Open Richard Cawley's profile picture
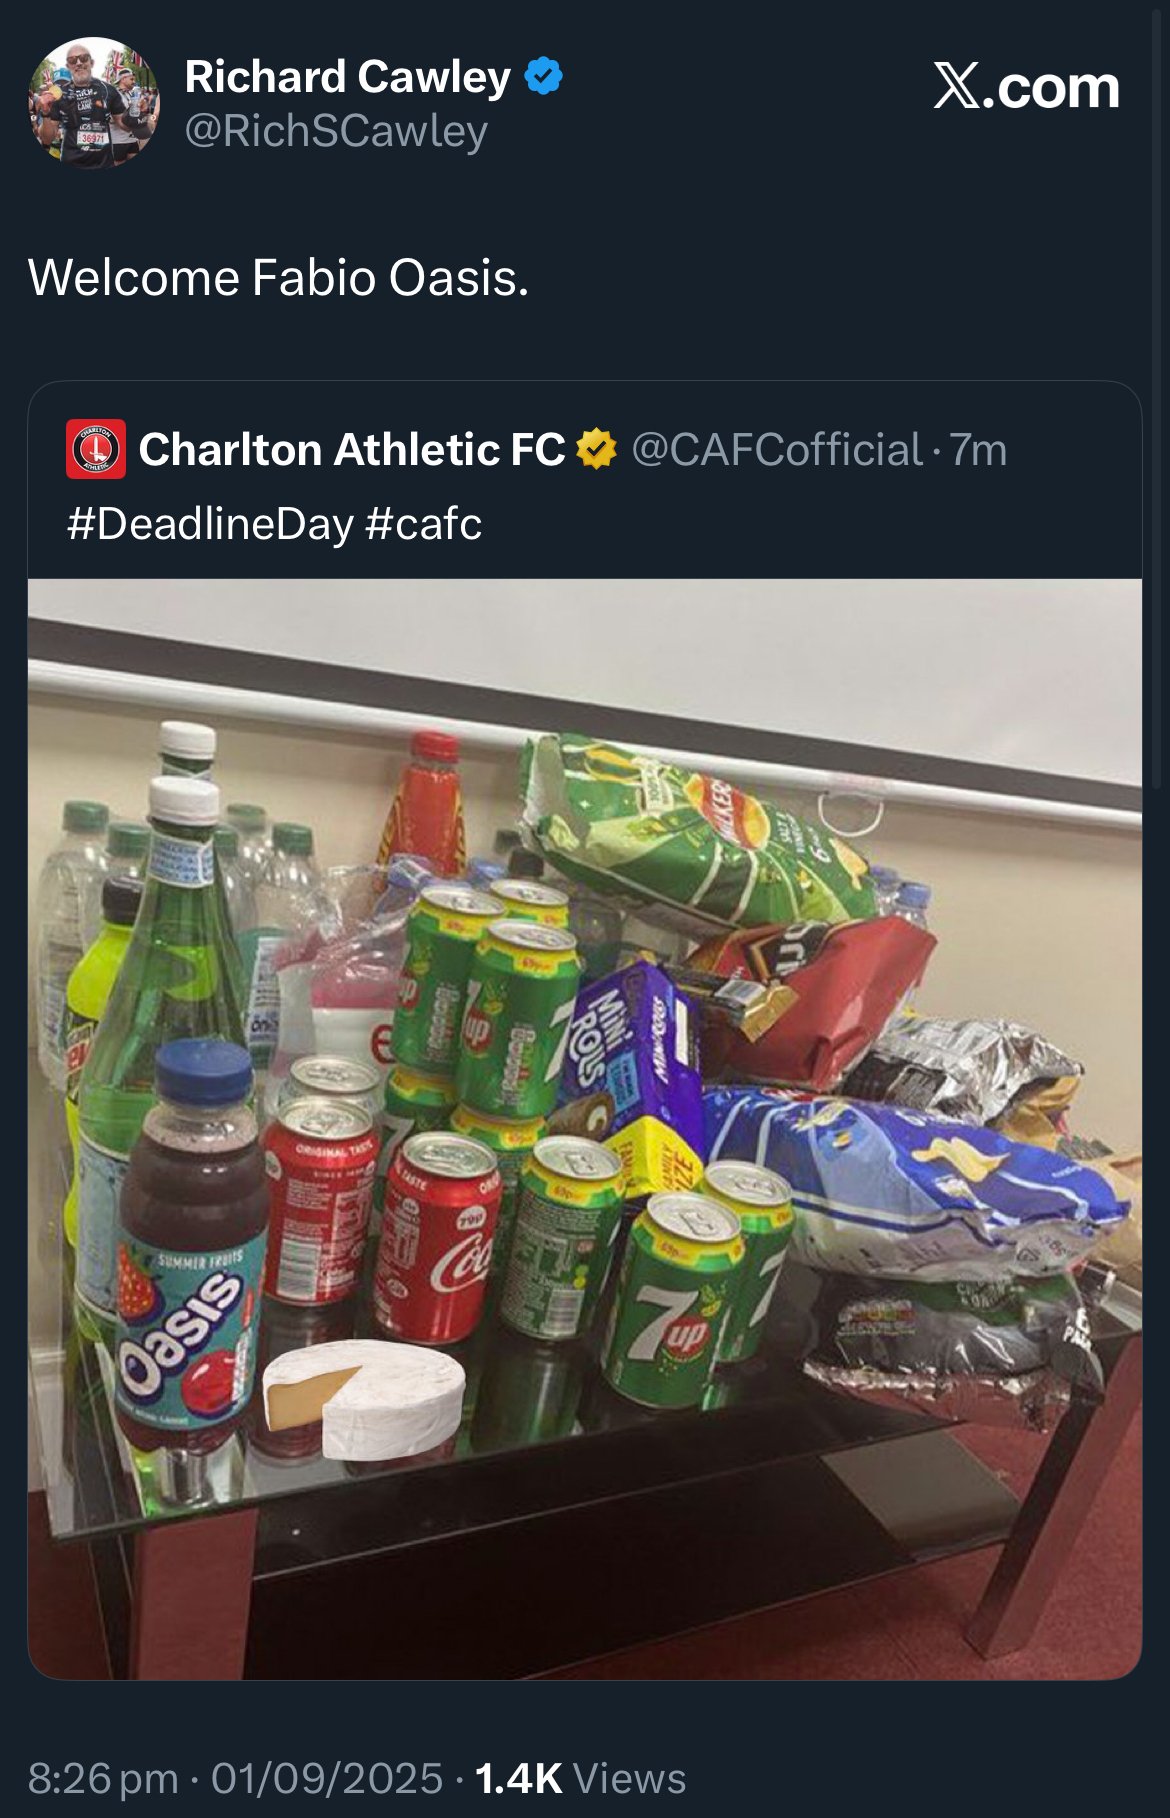This screenshot has width=1170, height=1818. tap(94, 102)
